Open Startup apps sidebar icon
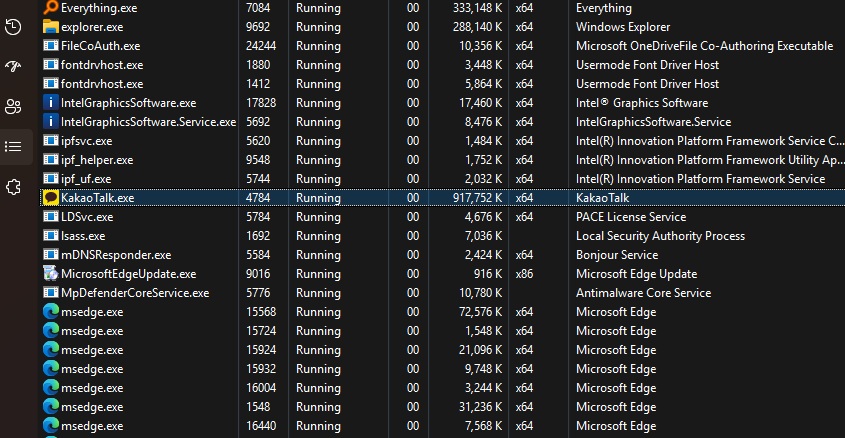Viewport: 845px width, 438px height. click(x=13, y=66)
